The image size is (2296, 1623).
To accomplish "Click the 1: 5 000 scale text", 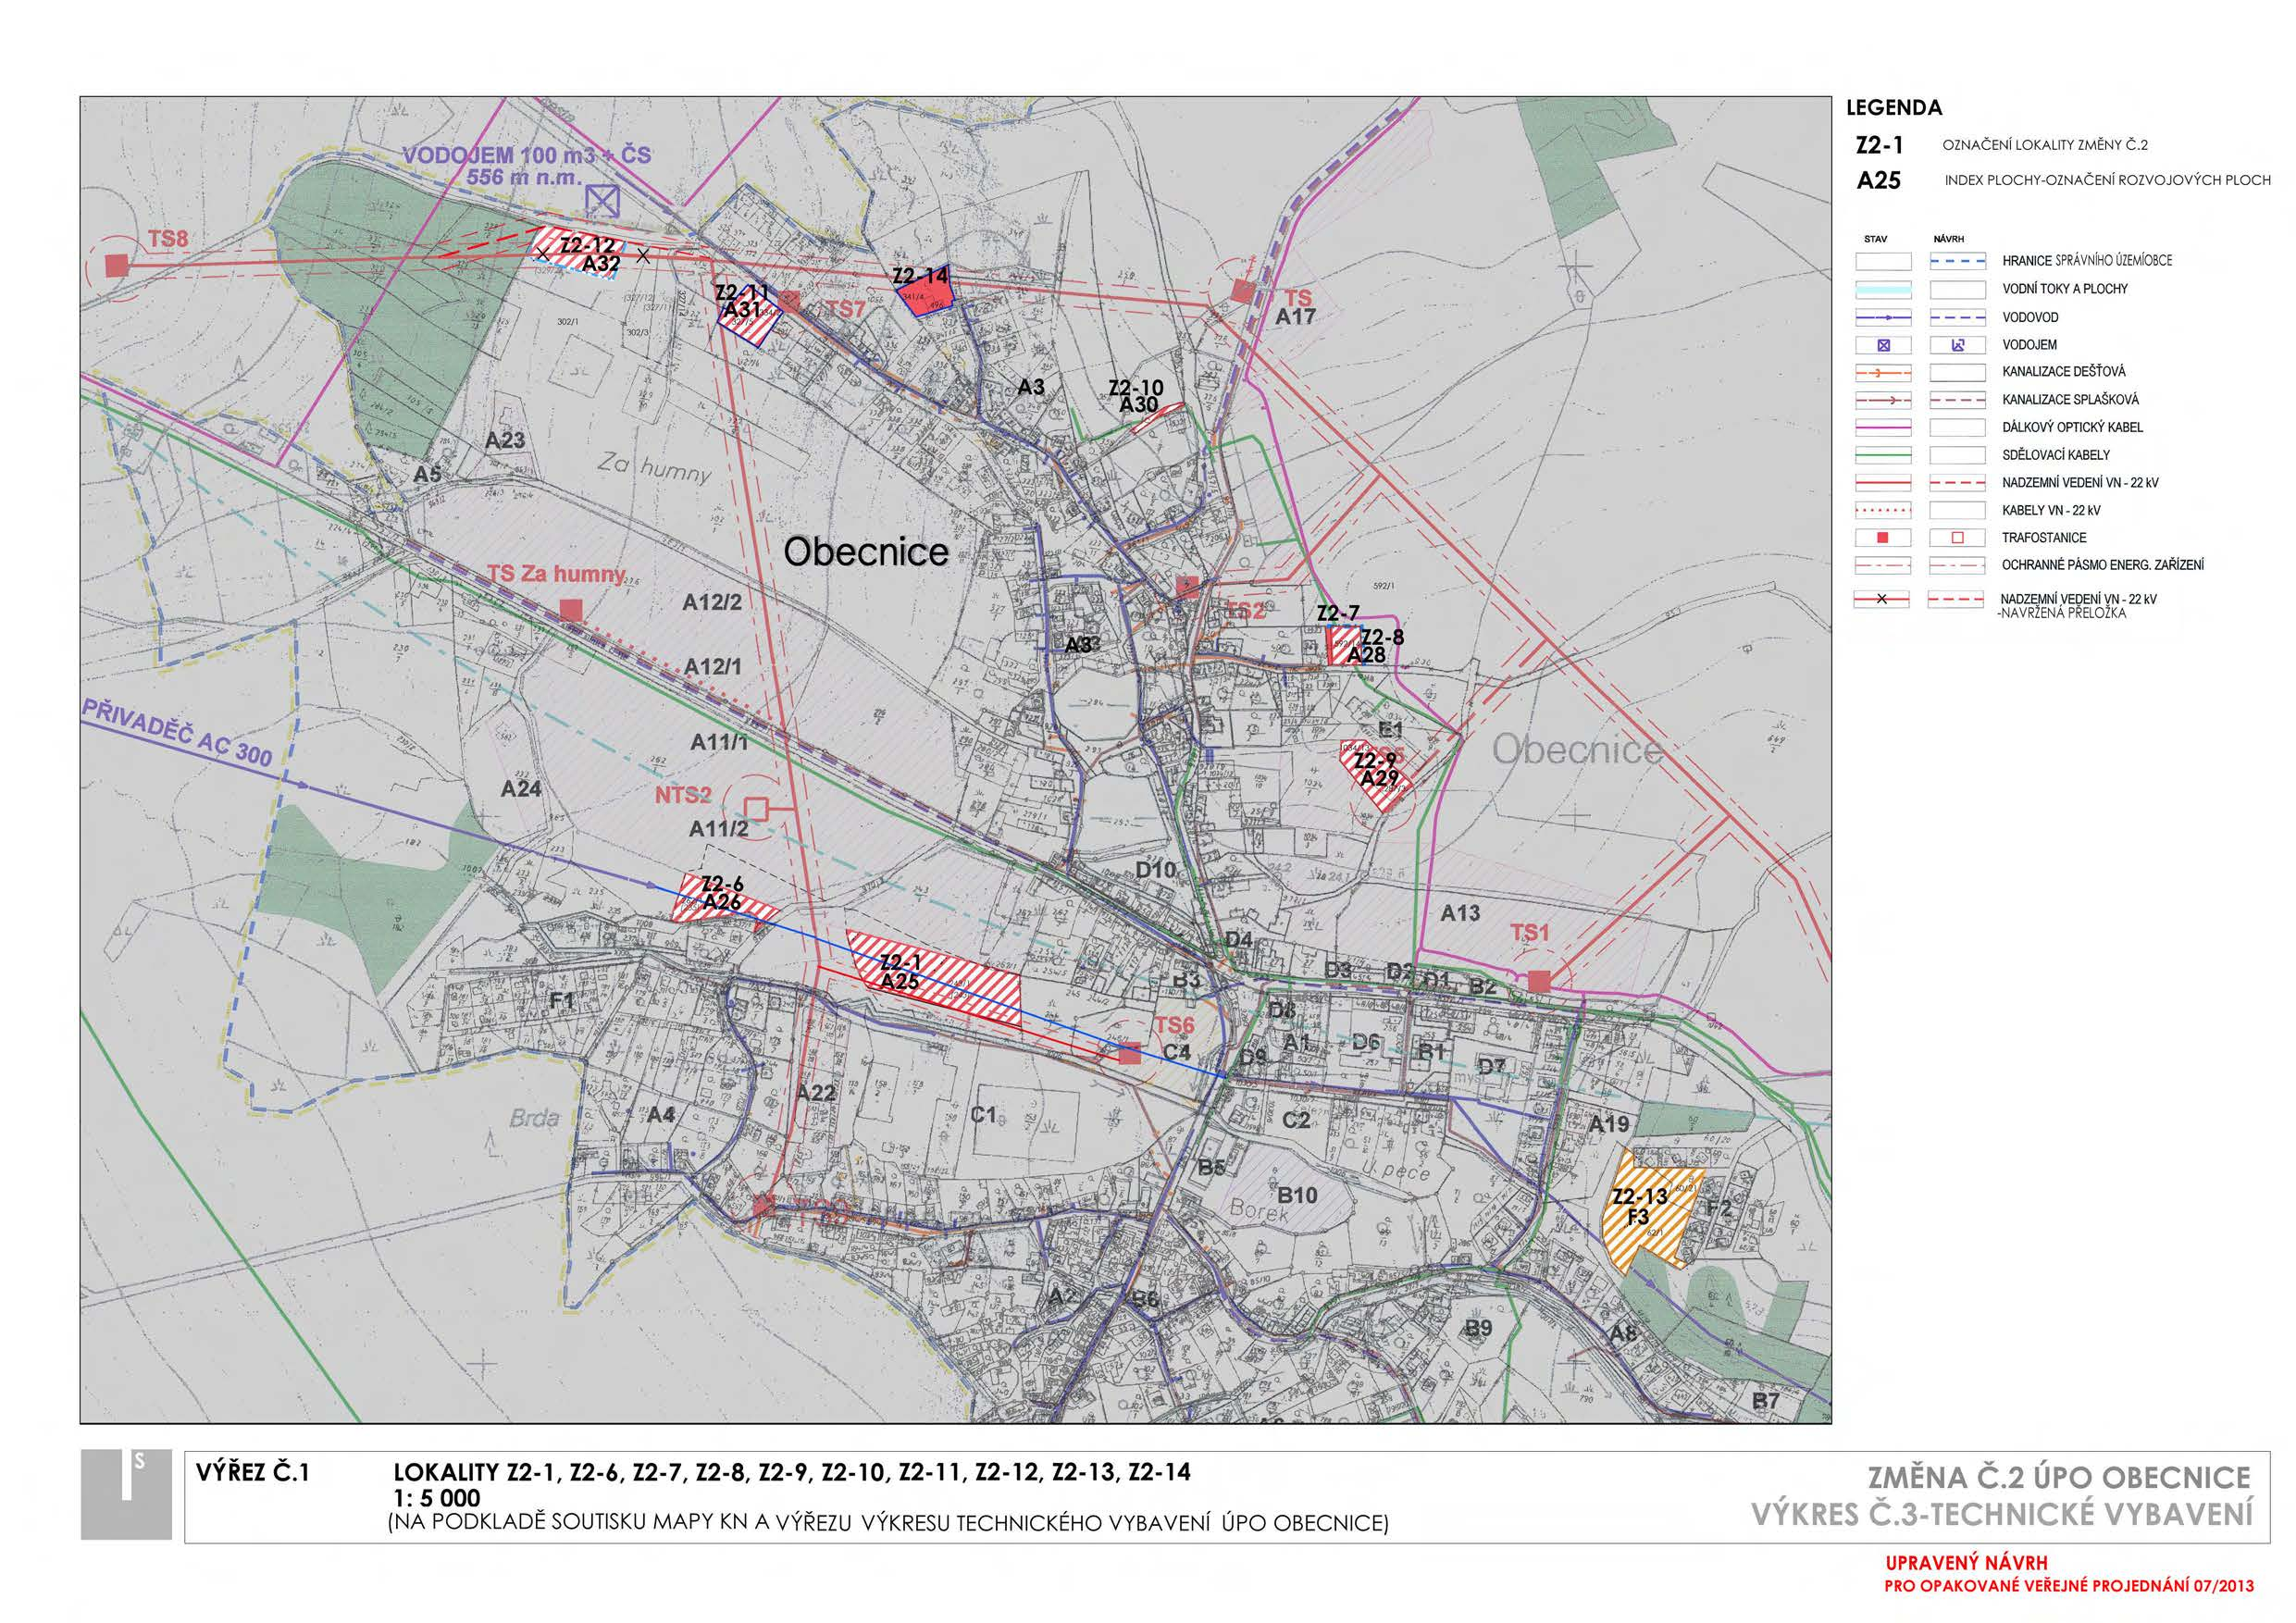I will click(x=438, y=1498).
